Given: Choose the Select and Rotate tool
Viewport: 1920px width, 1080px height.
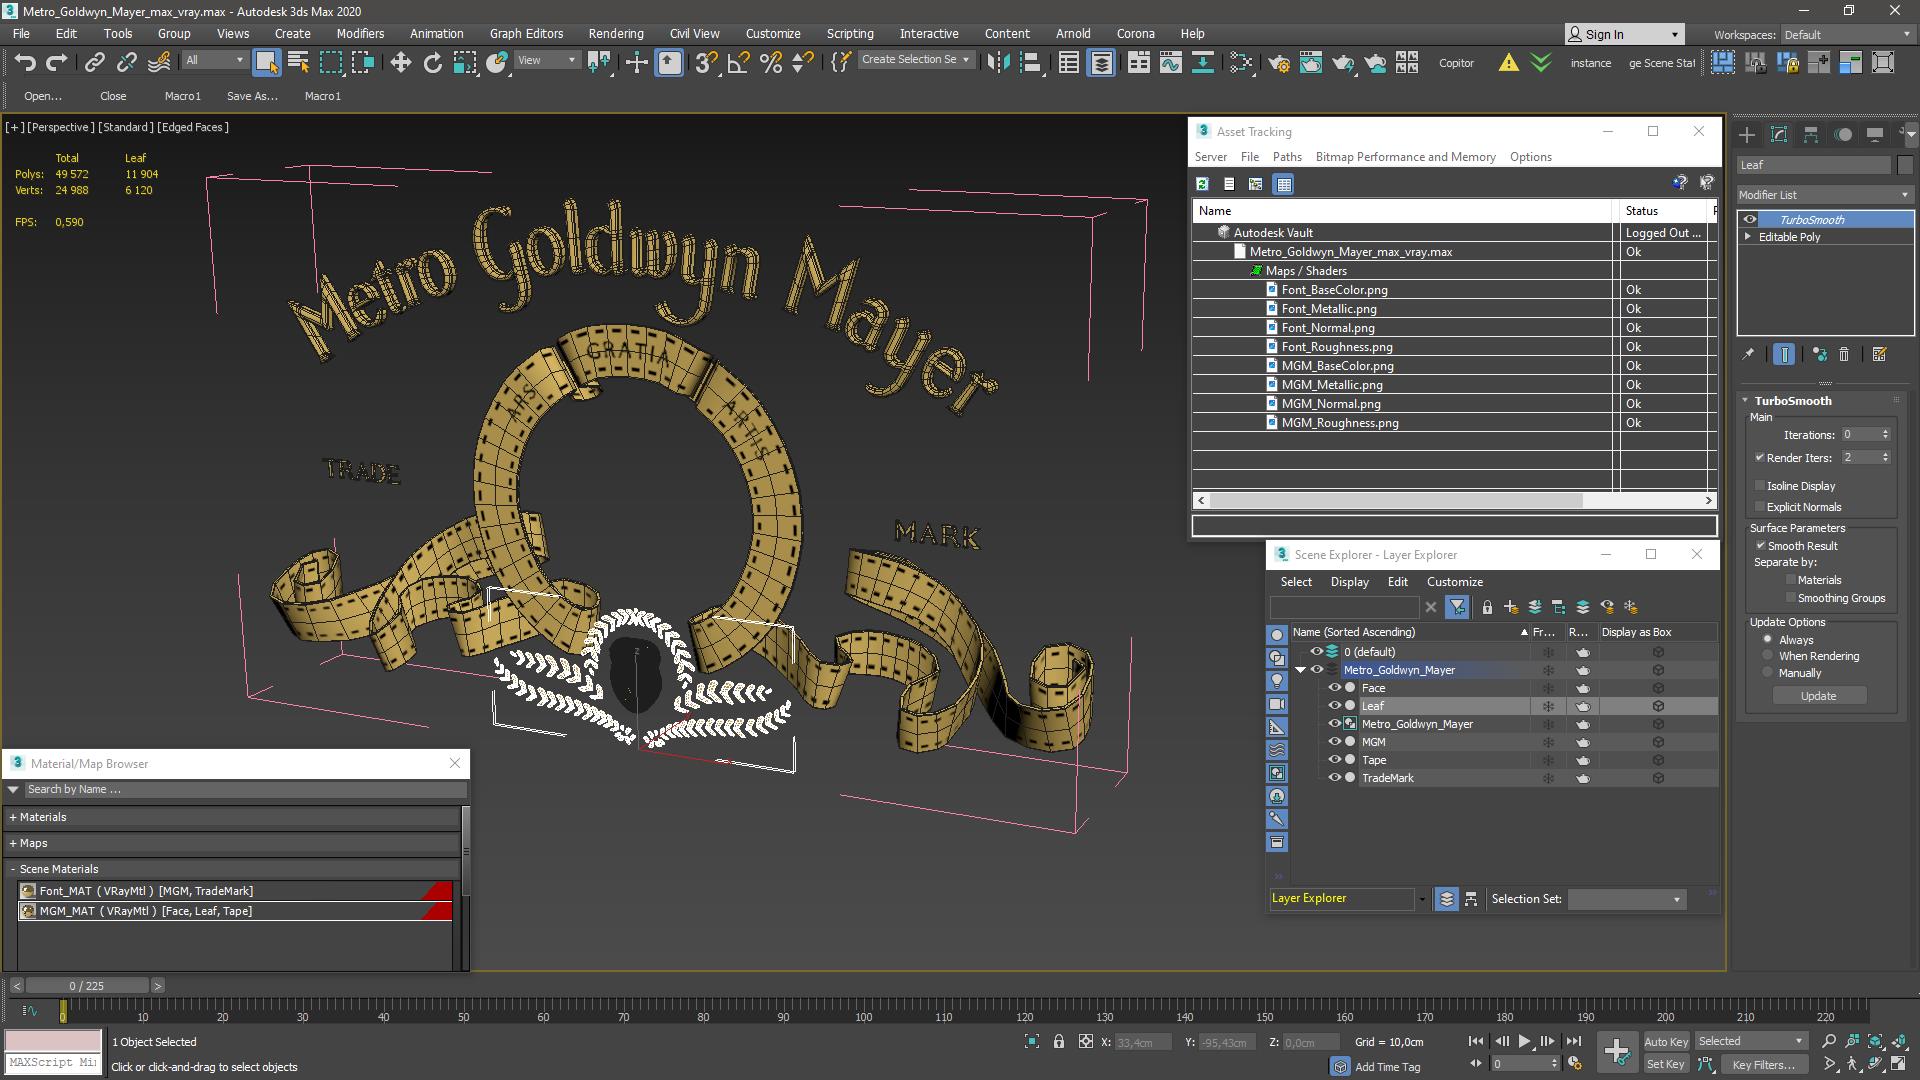Looking at the screenshot, I should 432,63.
